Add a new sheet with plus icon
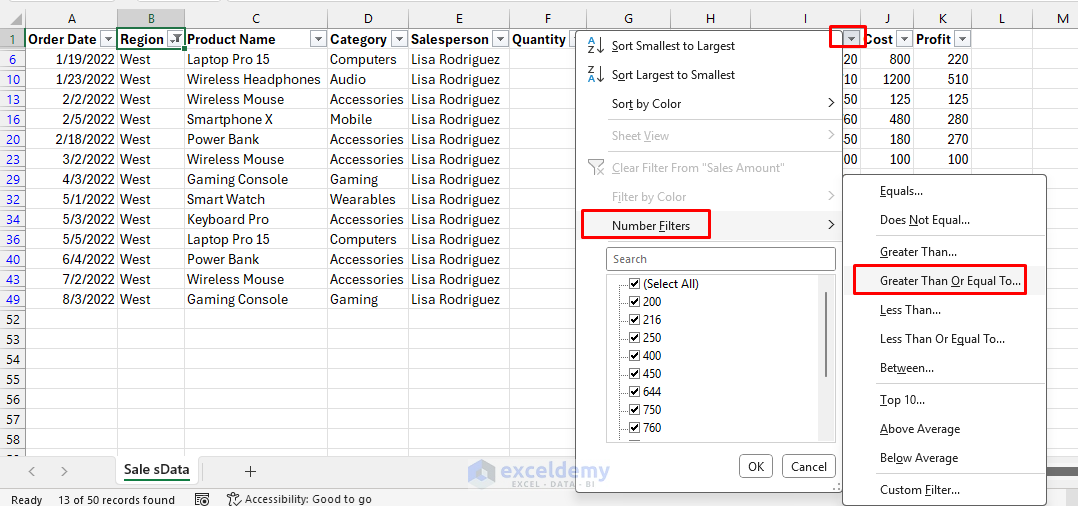The image size is (1078, 506). pyautogui.click(x=250, y=471)
